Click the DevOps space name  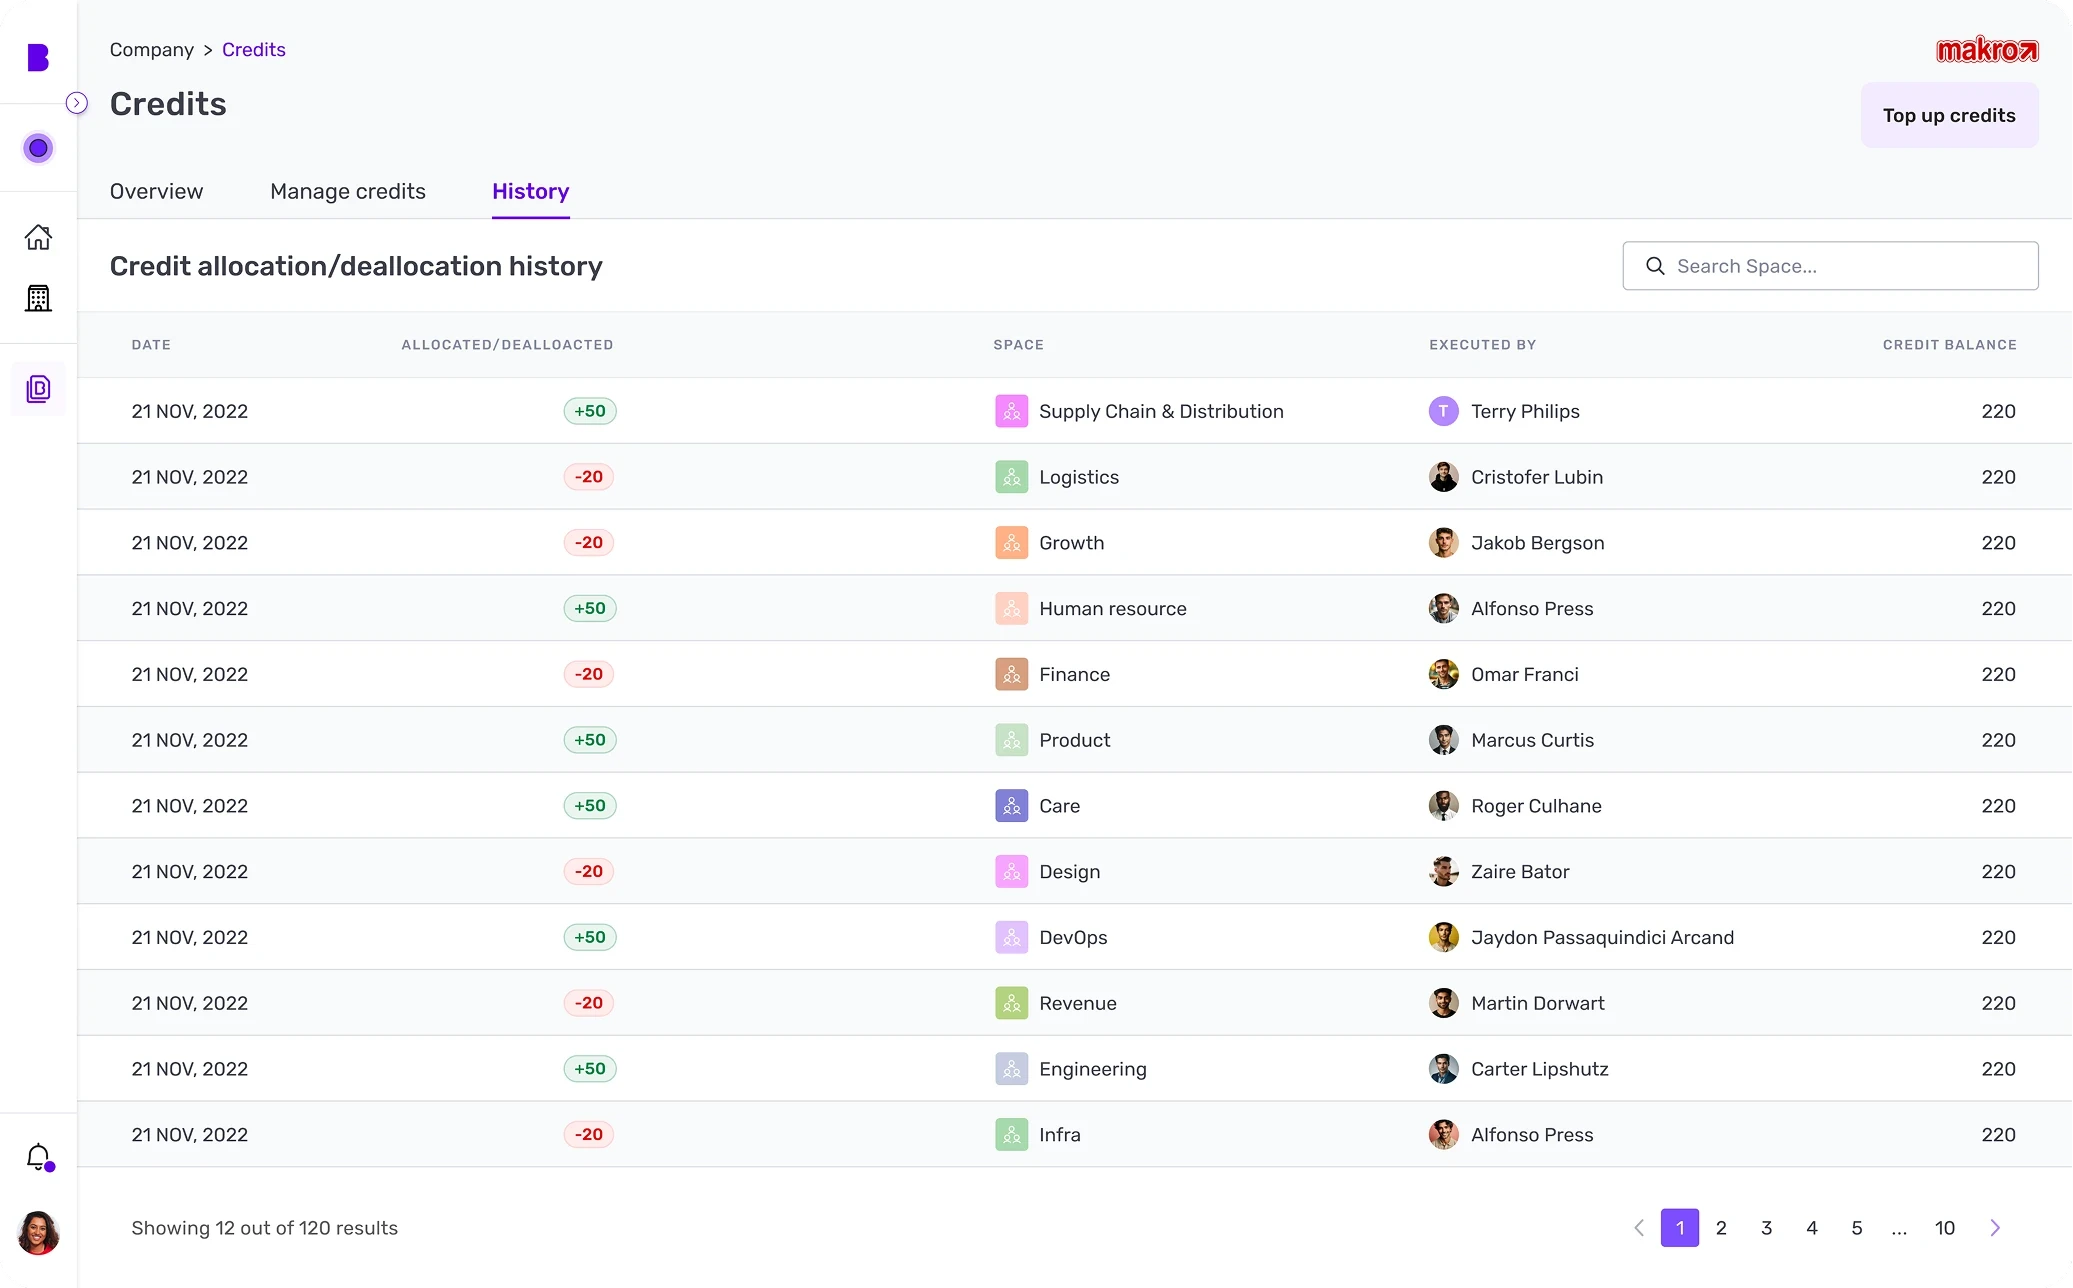(1073, 938)
